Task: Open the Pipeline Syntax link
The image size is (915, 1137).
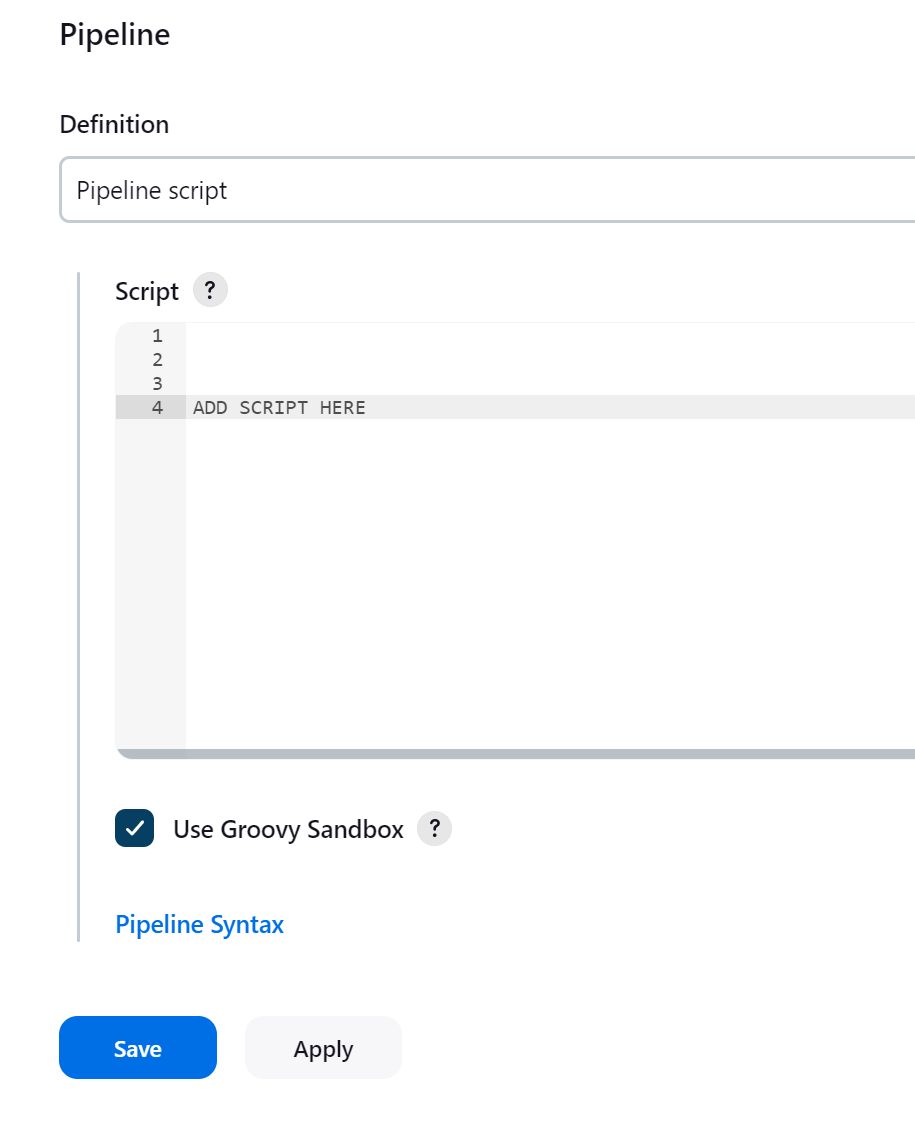Action: coord(200,924)
